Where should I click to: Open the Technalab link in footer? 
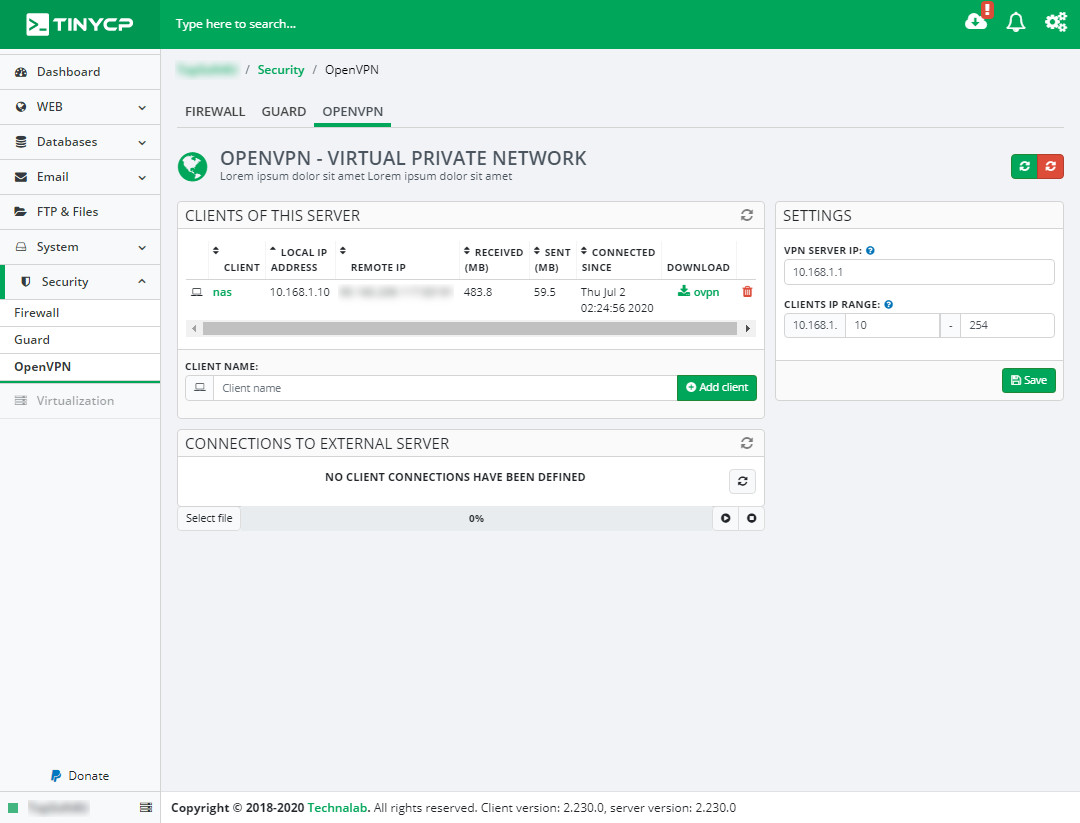click(x=338, y=808)
